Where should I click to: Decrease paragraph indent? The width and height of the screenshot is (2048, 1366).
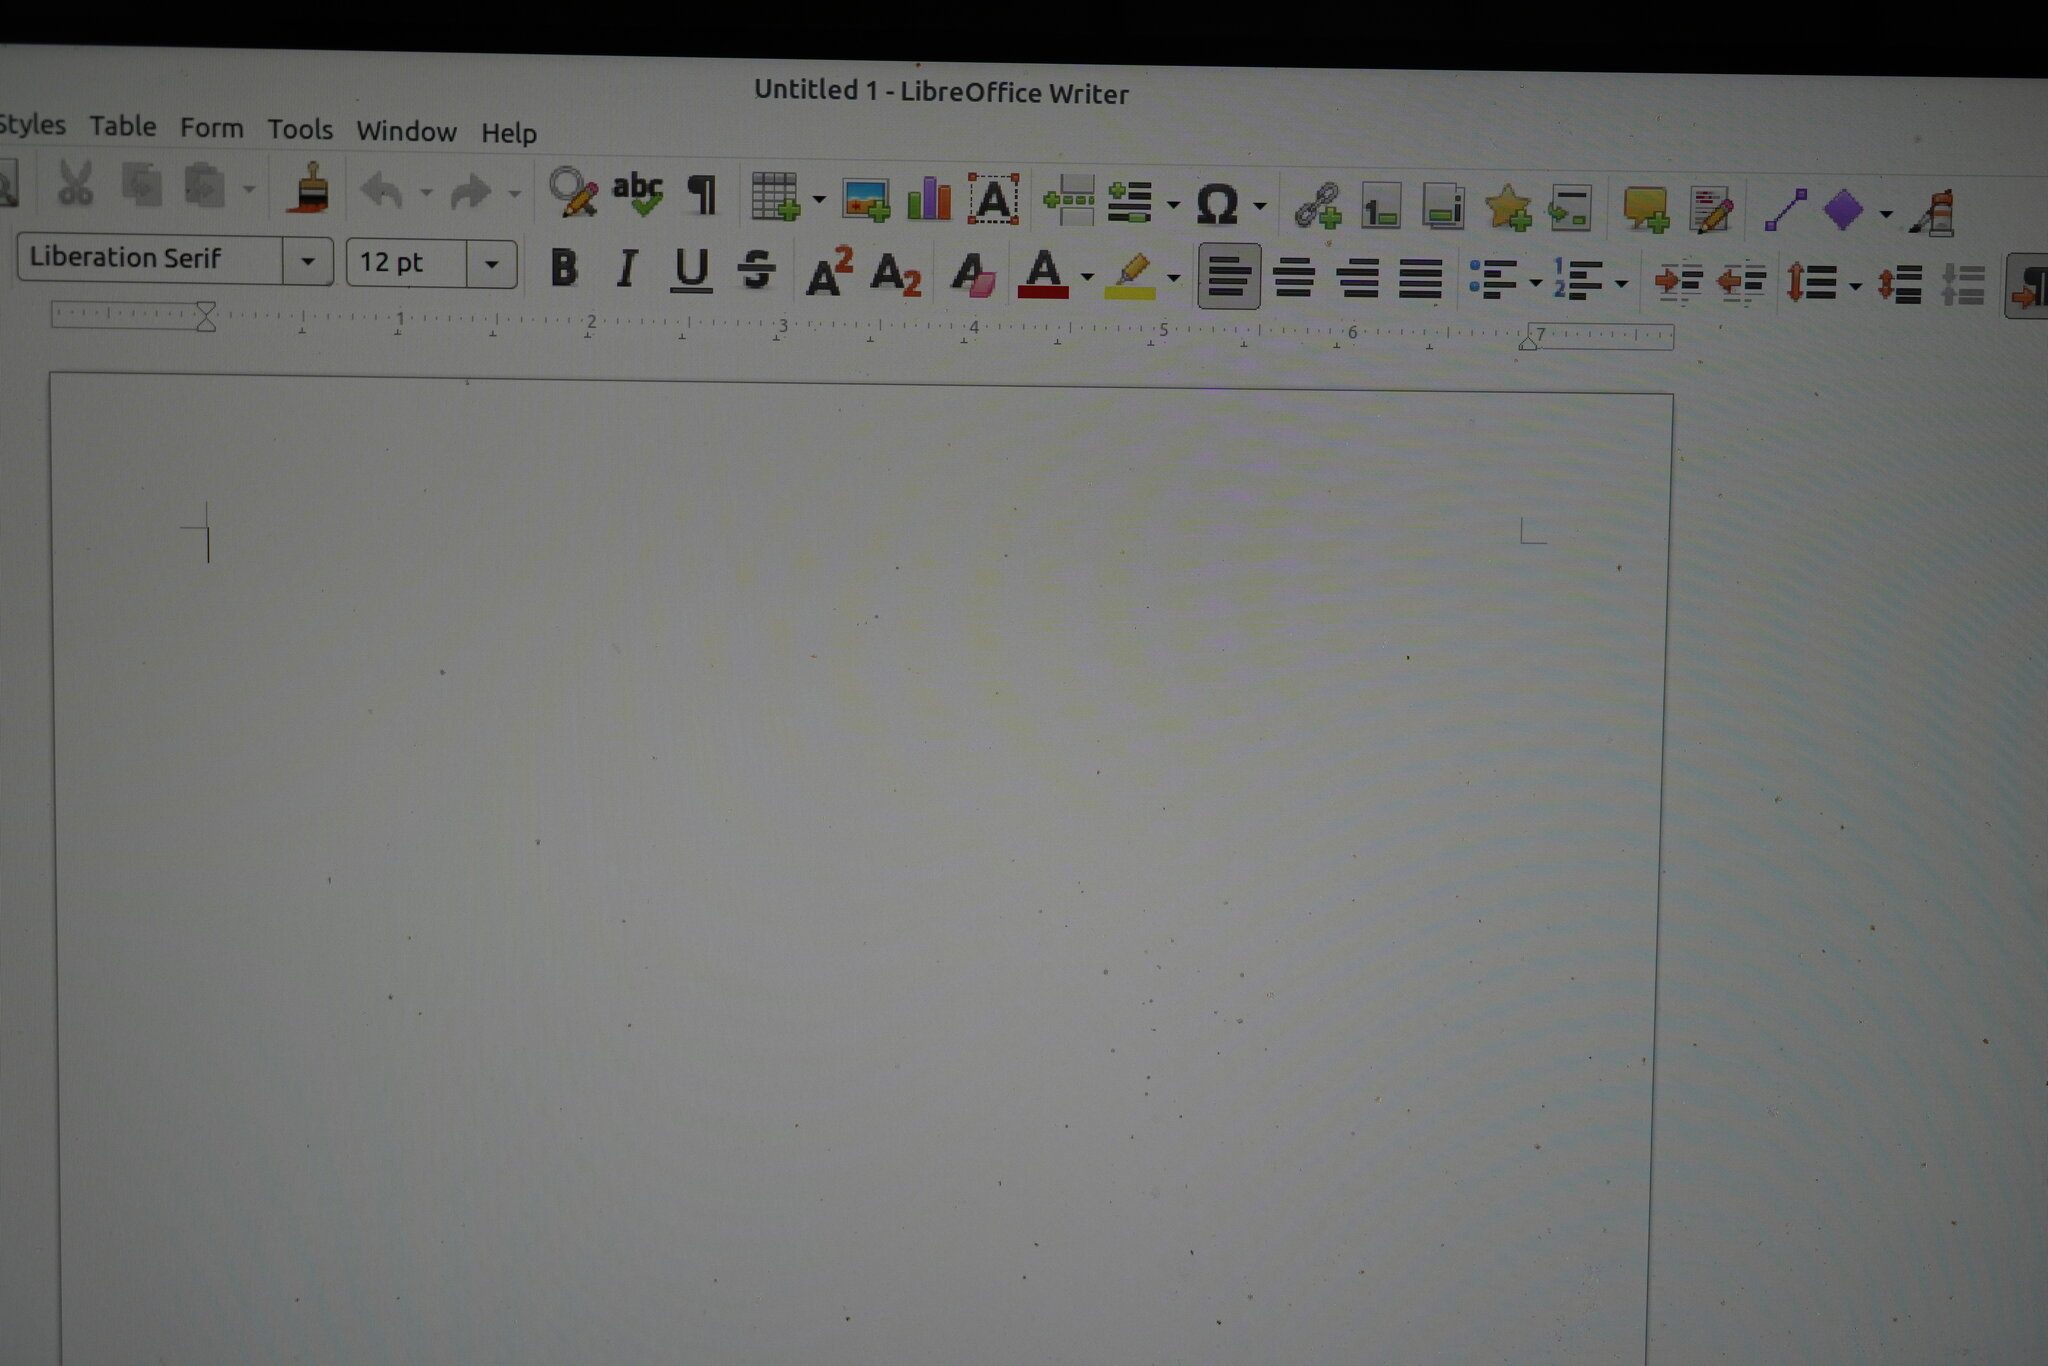[x=1741, y=283]
